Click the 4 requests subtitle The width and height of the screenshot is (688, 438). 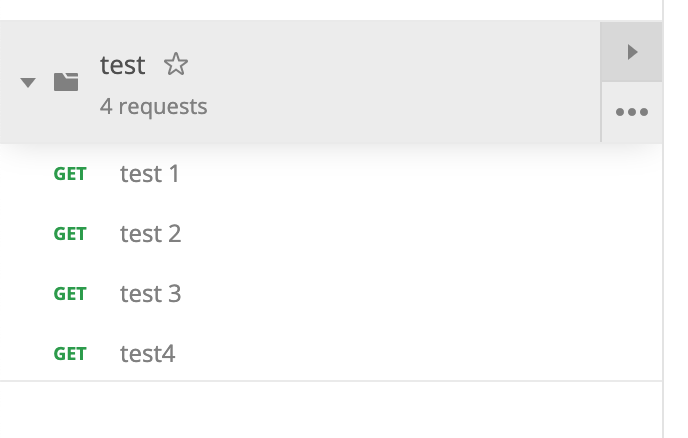(154, 107)
